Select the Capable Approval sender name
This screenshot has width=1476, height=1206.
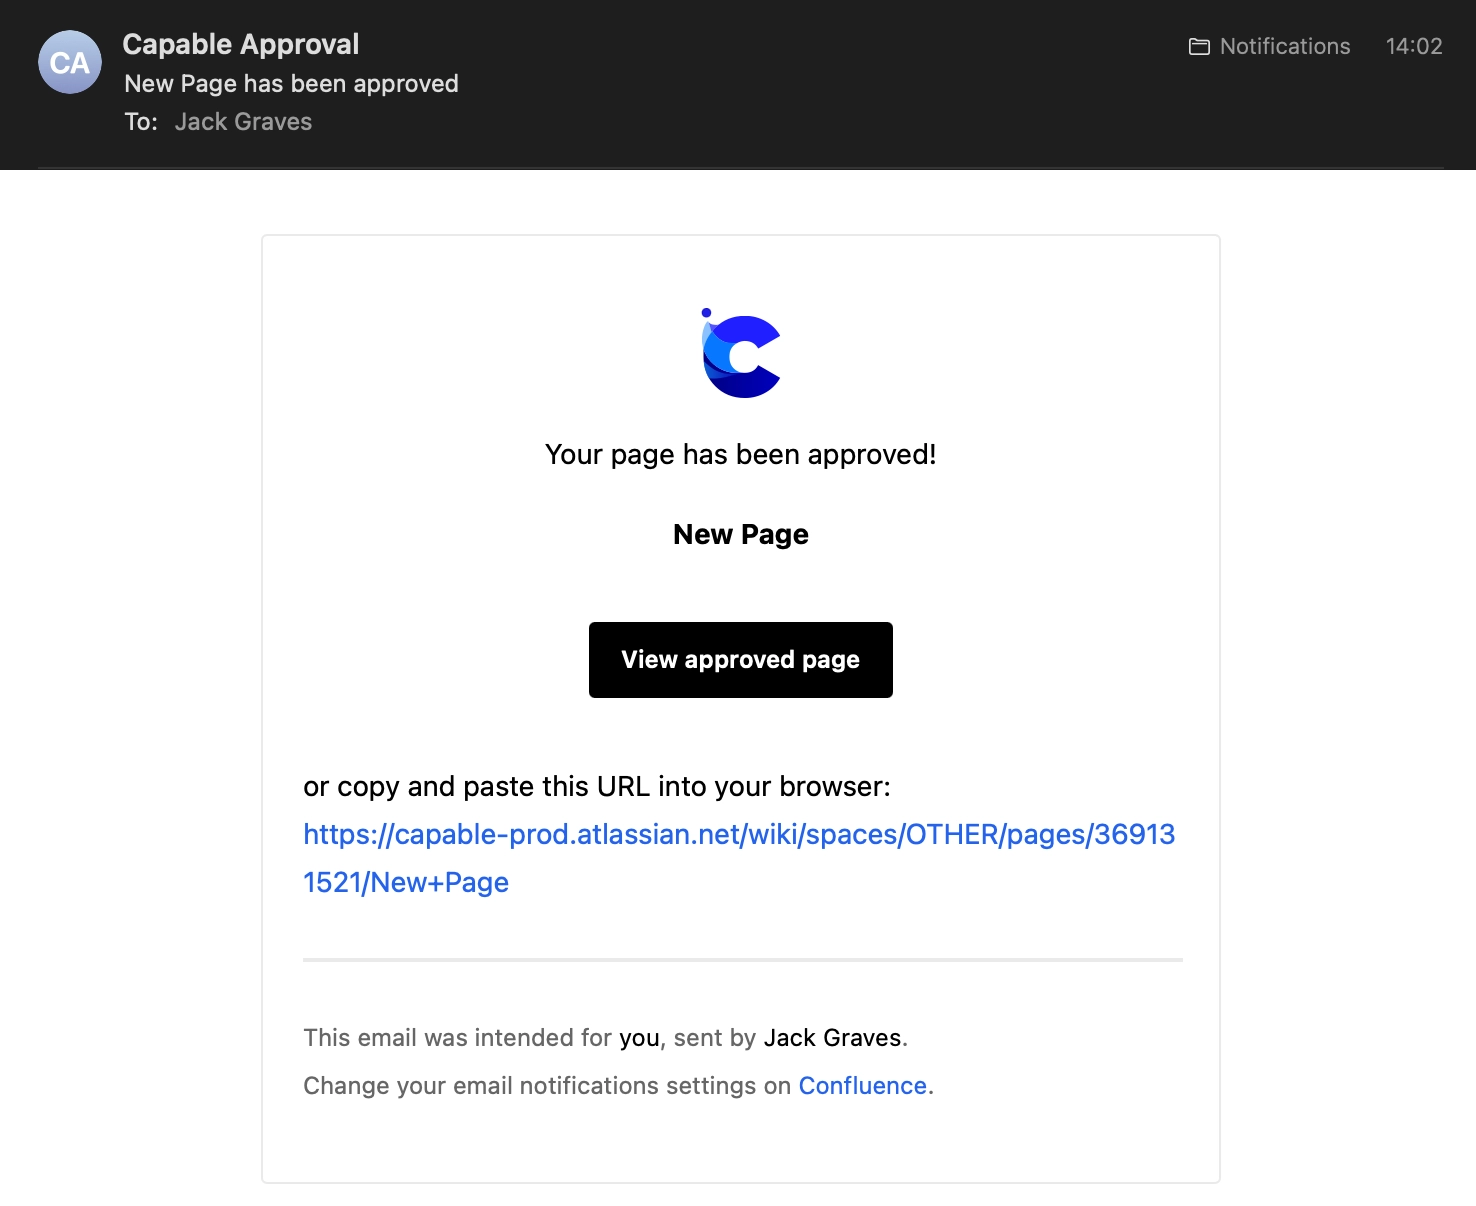point(240,44)
